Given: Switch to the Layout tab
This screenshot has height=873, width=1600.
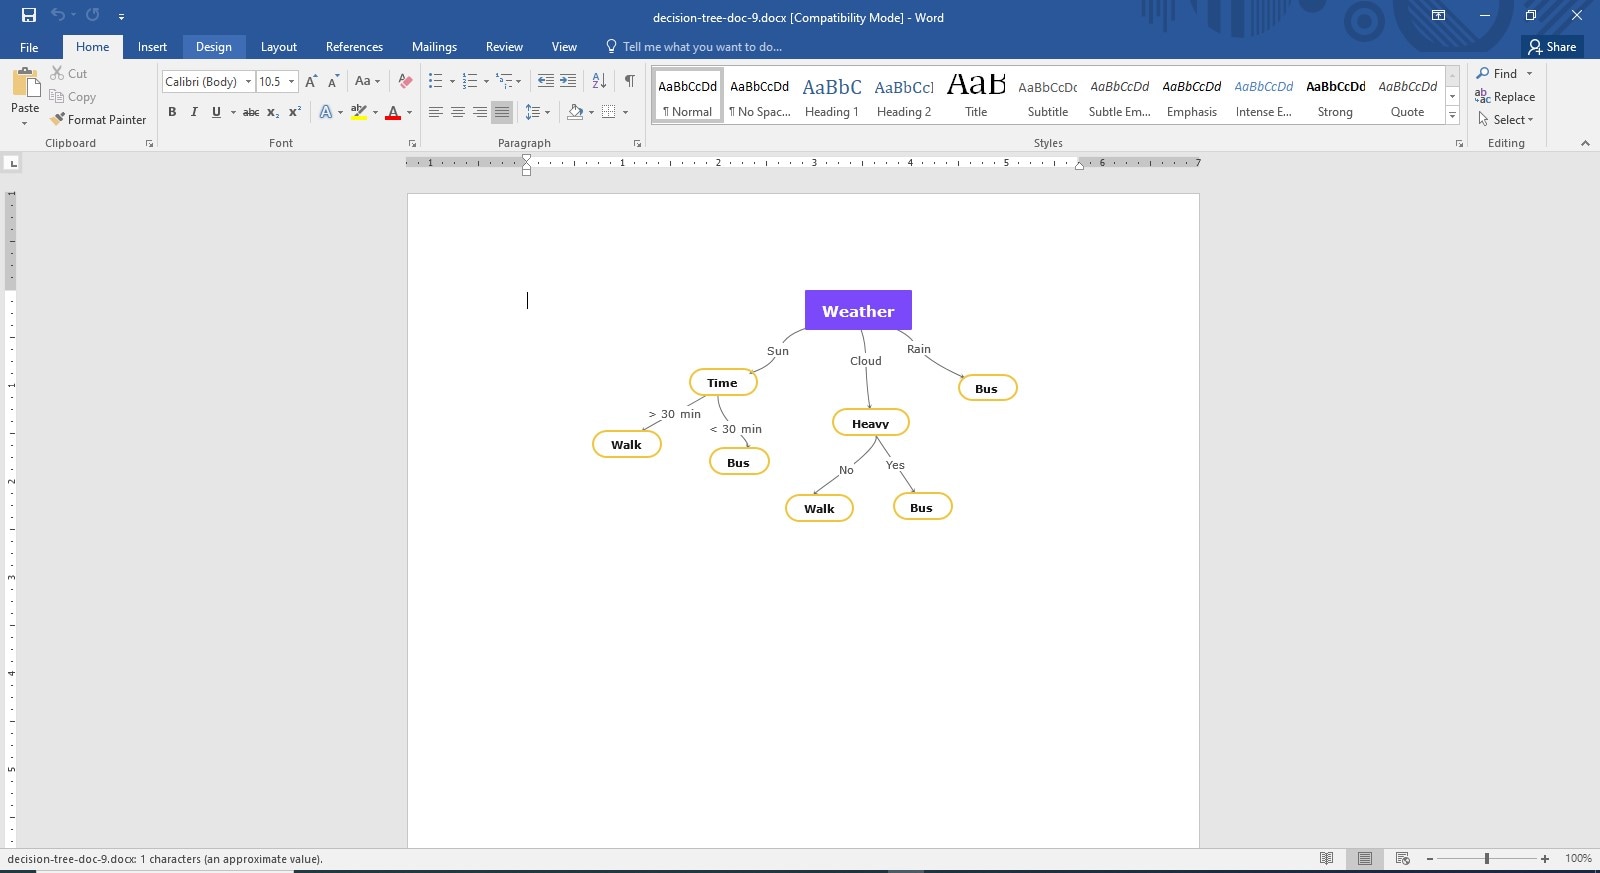Looking at the screenshot, I should tap(279, 47).
